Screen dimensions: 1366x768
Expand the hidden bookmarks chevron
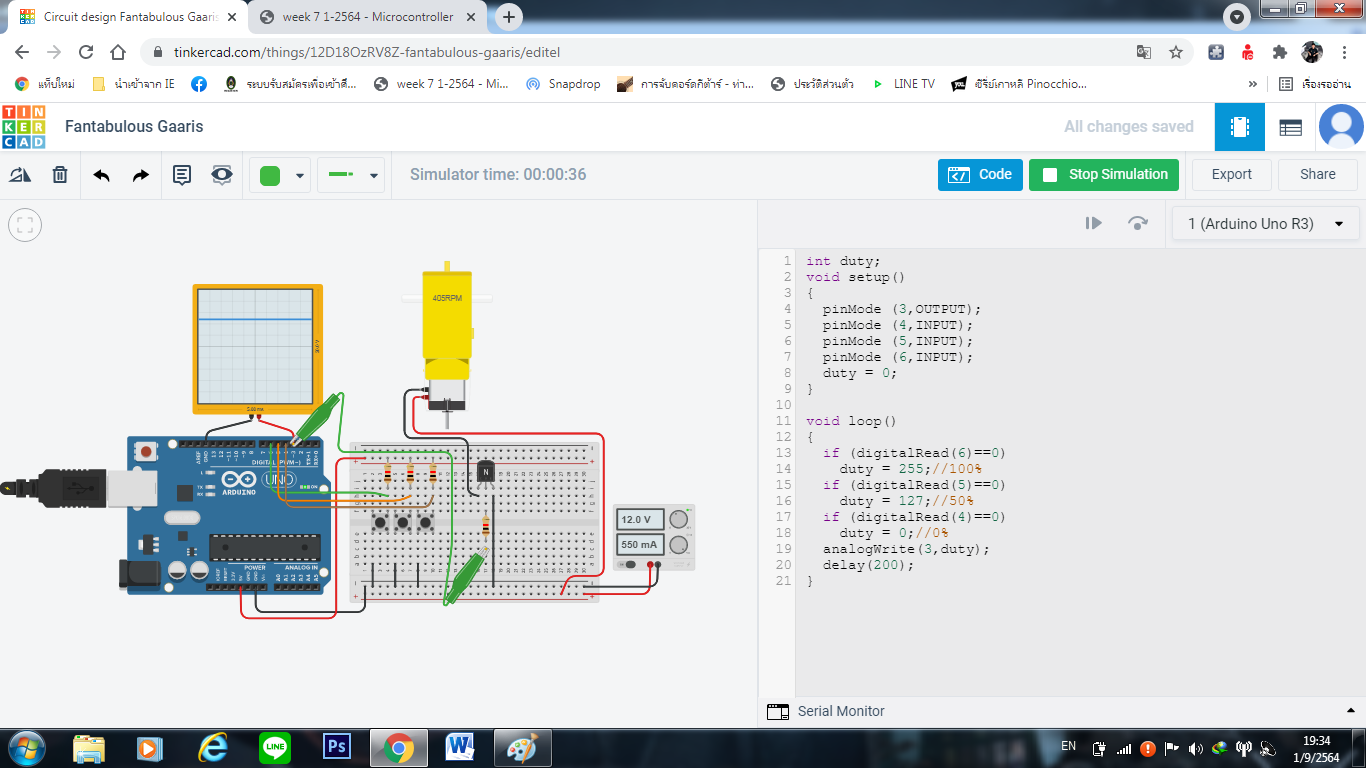tap(1253, 84)
